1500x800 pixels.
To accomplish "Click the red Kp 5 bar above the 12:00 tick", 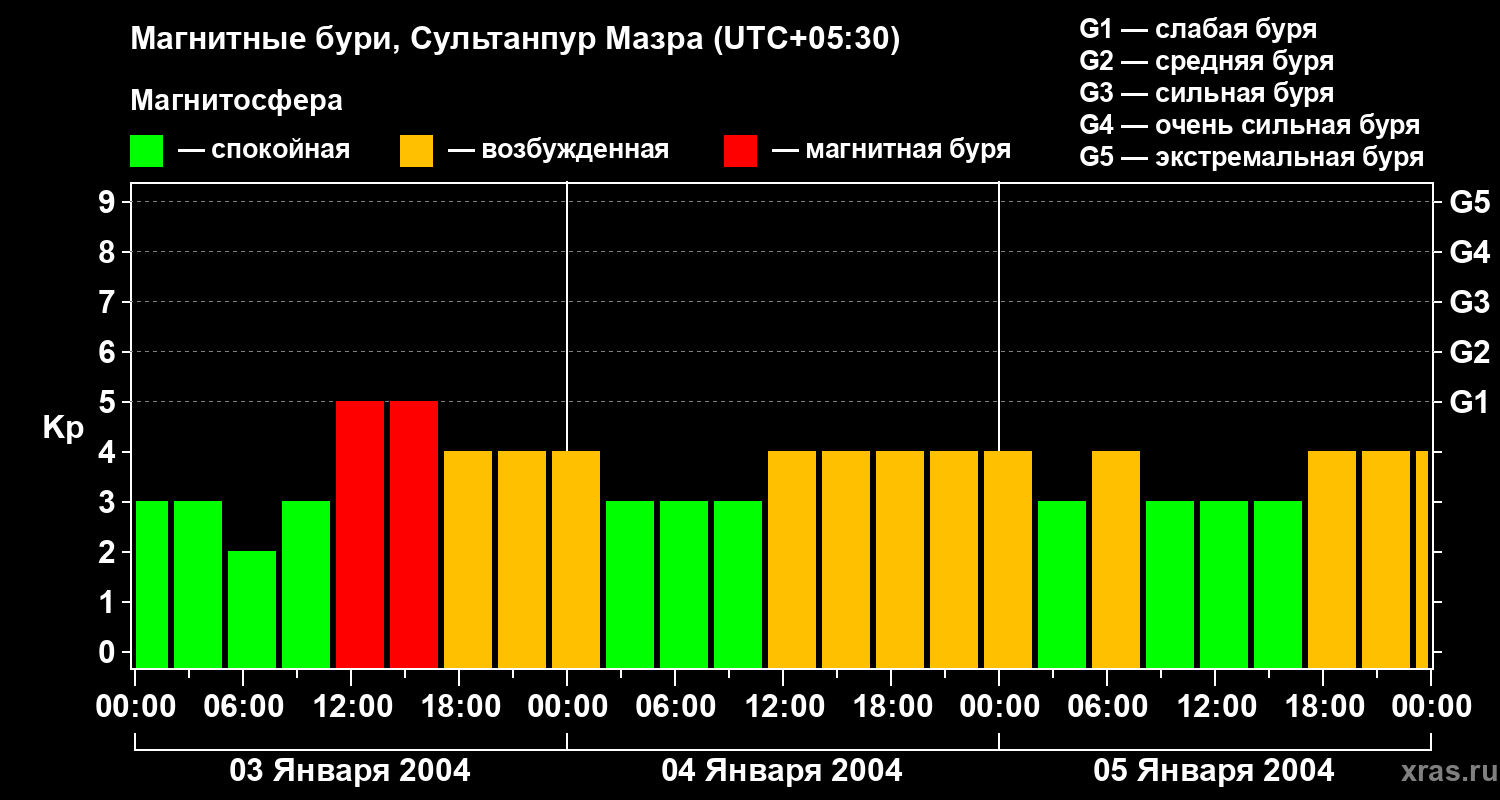I will tap(360, 534).
